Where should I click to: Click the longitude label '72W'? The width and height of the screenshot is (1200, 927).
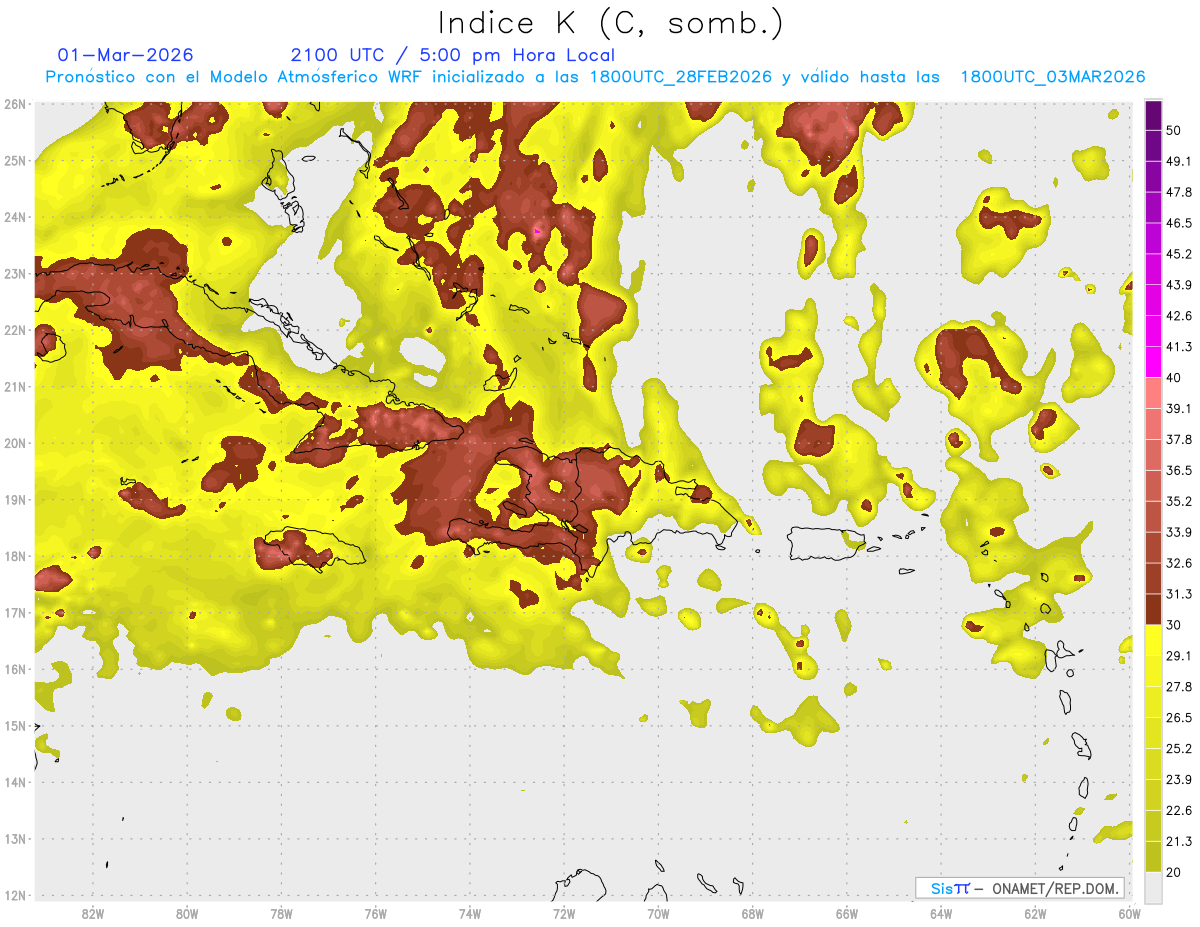[x=564, y=914]
